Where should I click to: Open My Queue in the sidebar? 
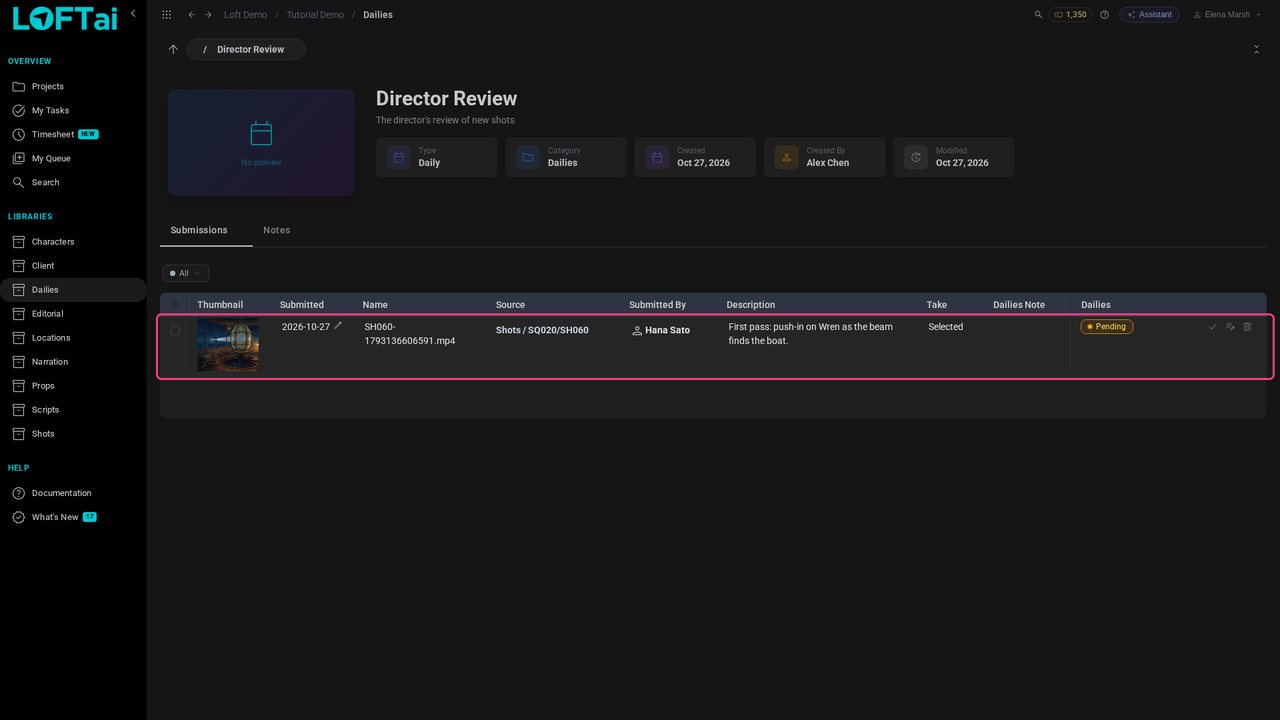(x=73, y=158)
